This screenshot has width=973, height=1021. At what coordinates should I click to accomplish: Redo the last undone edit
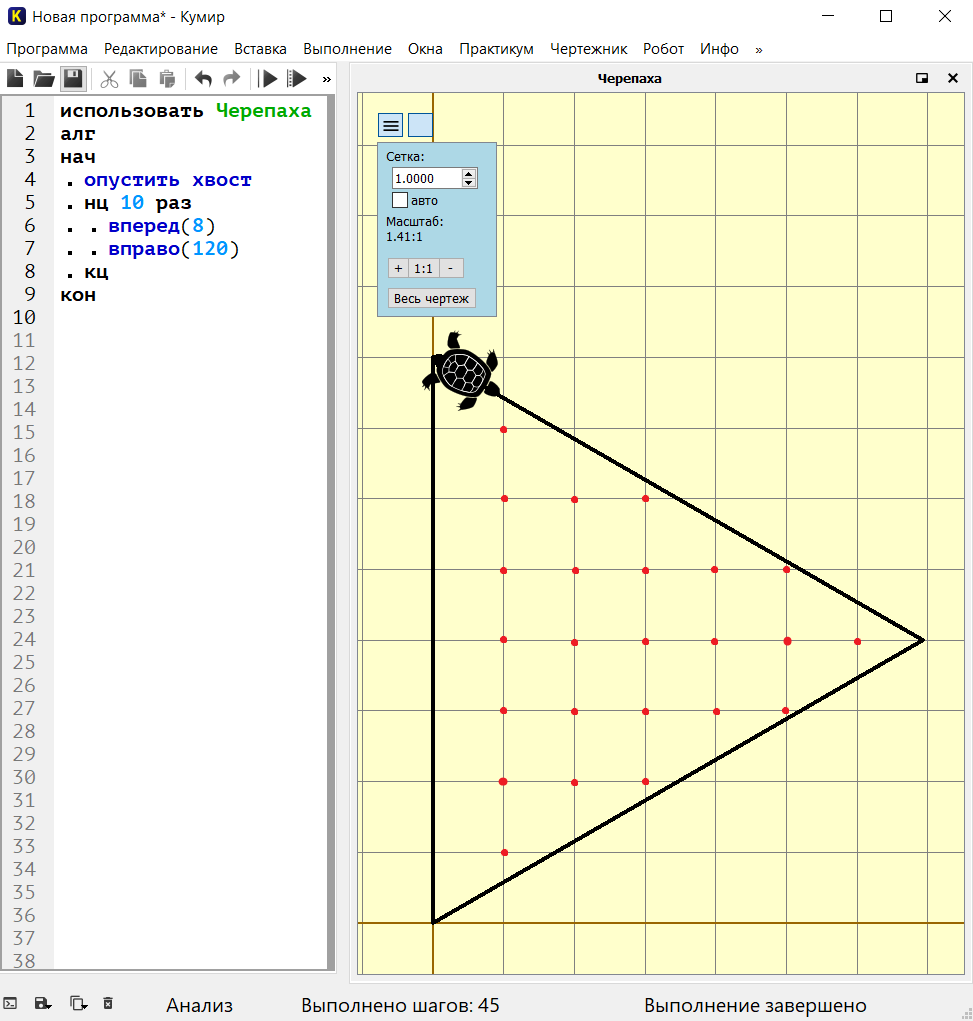[x=232, y=79]
